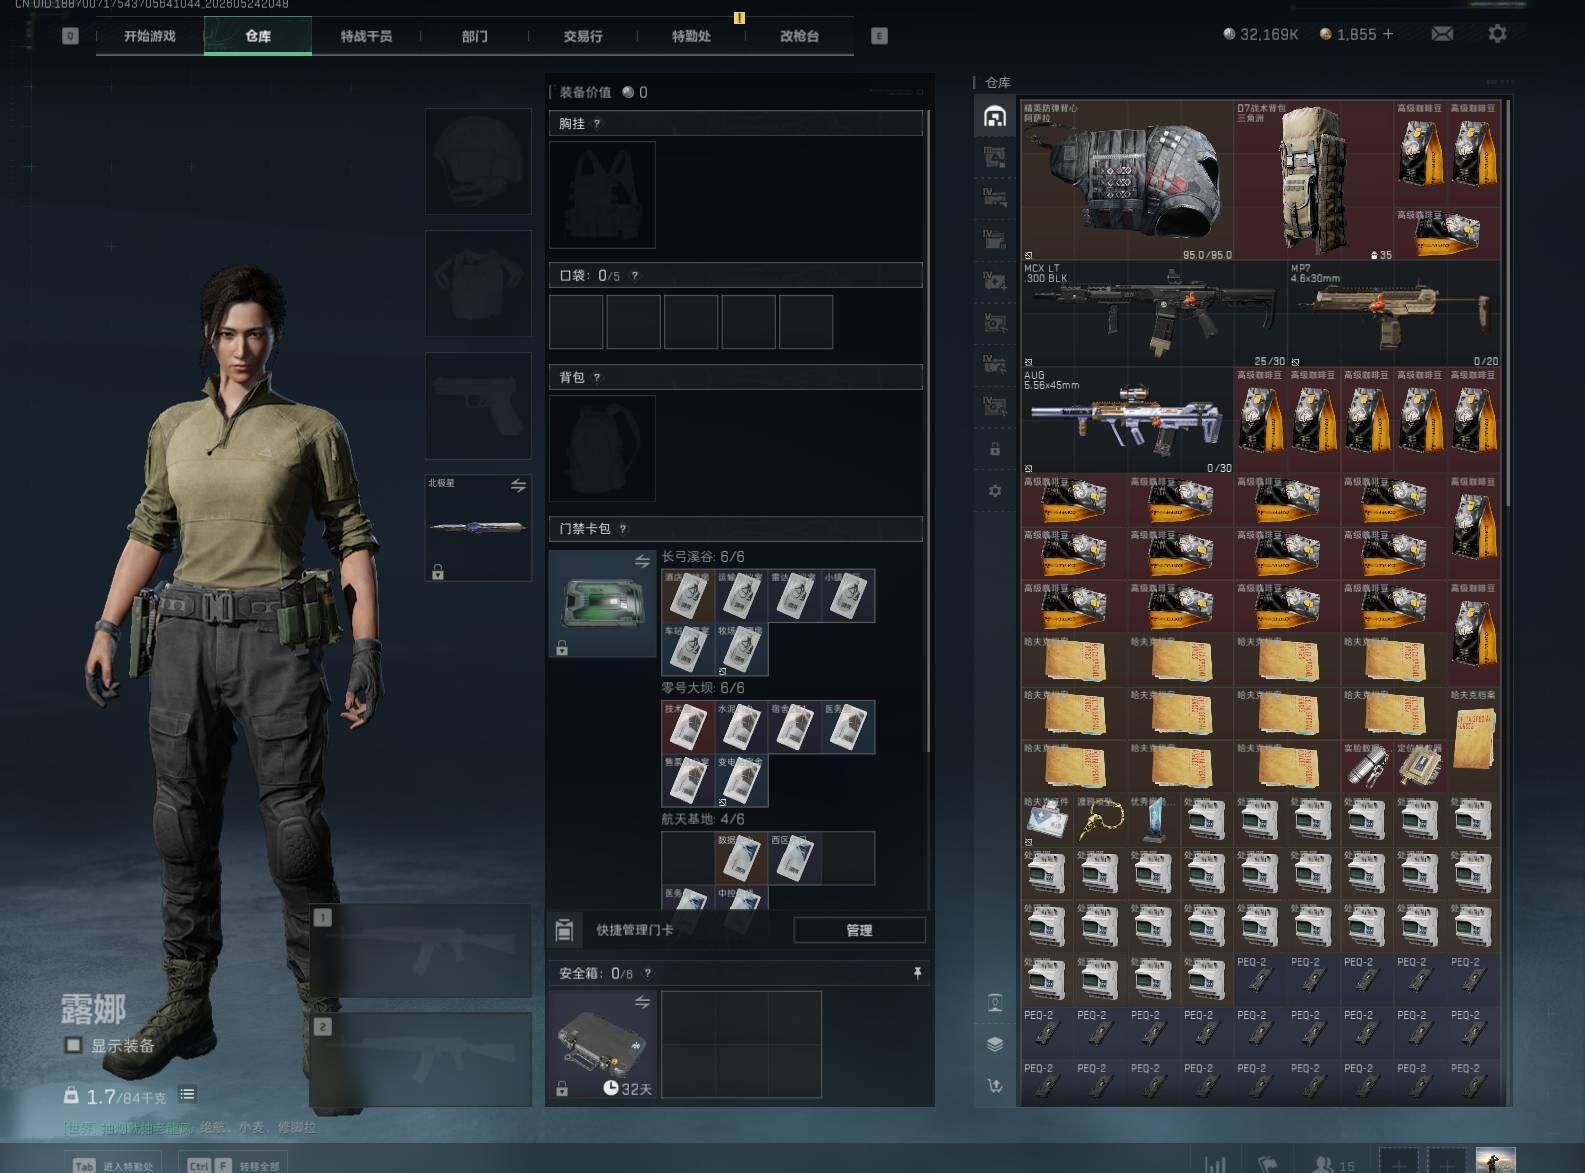The height and width of the screenshot is (1173, 1585).
Task: Click the sort icon at sidebar bottom
Action: tap(995, 1085)
